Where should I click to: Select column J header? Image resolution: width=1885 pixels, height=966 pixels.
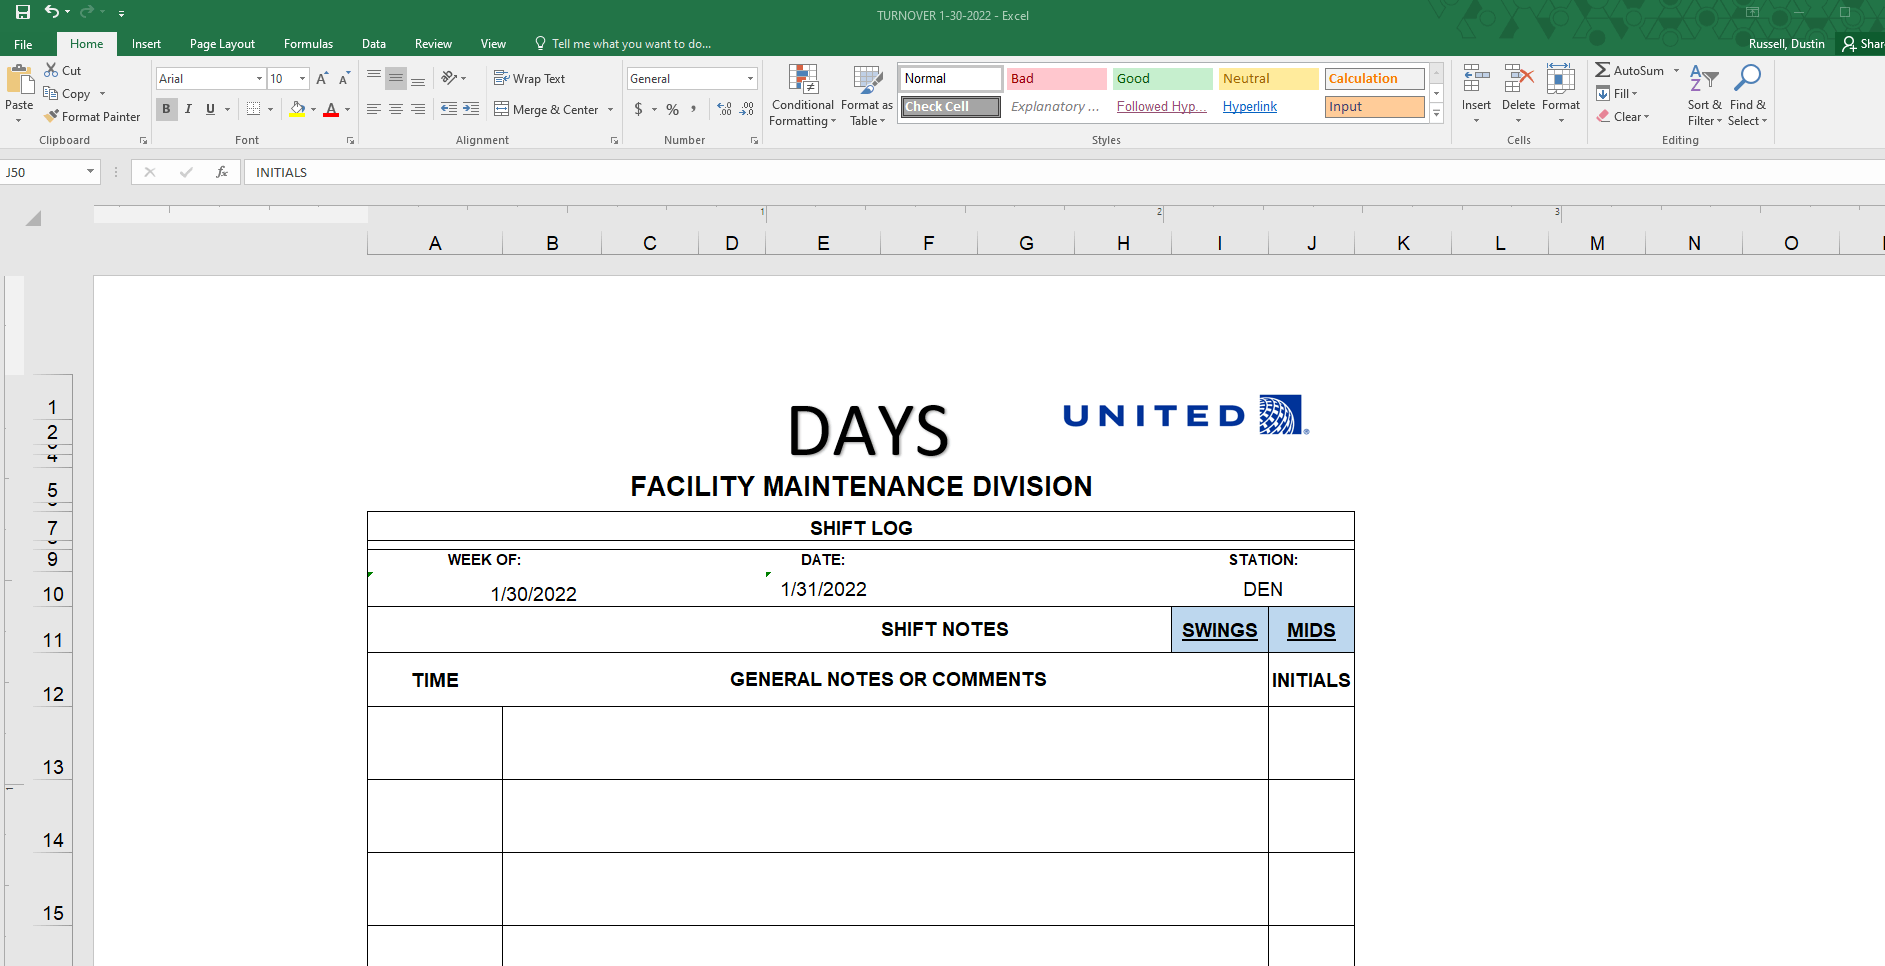[1311, 243]
